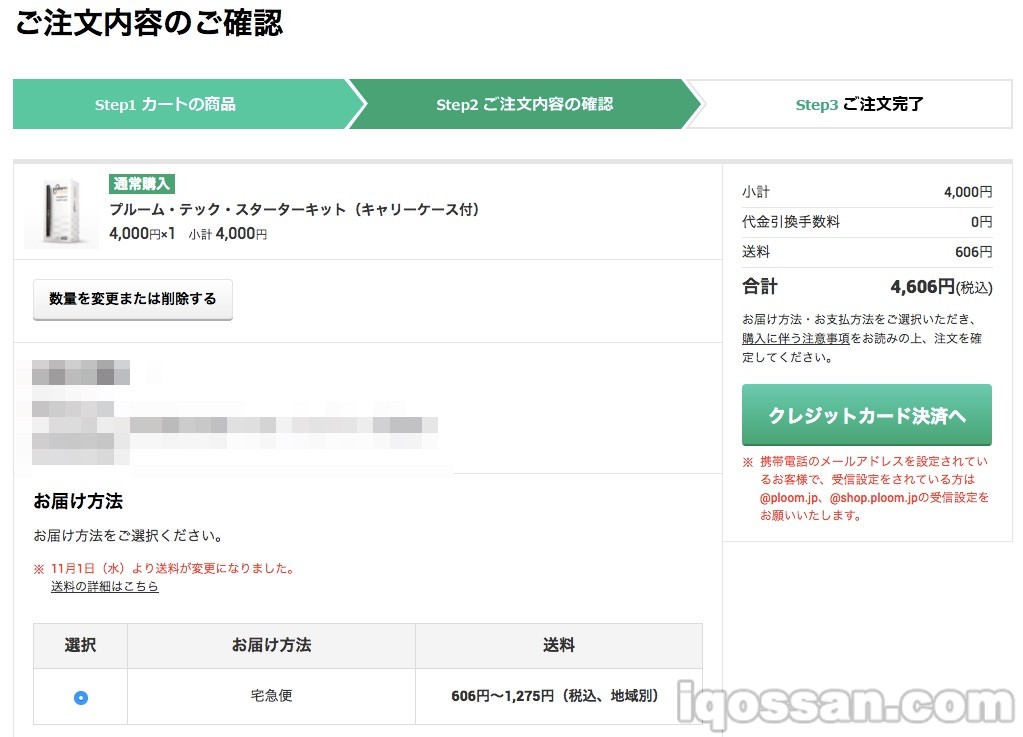Click the 送料 606円 summary value
The image size is (1023, 737).
(973, 252)
